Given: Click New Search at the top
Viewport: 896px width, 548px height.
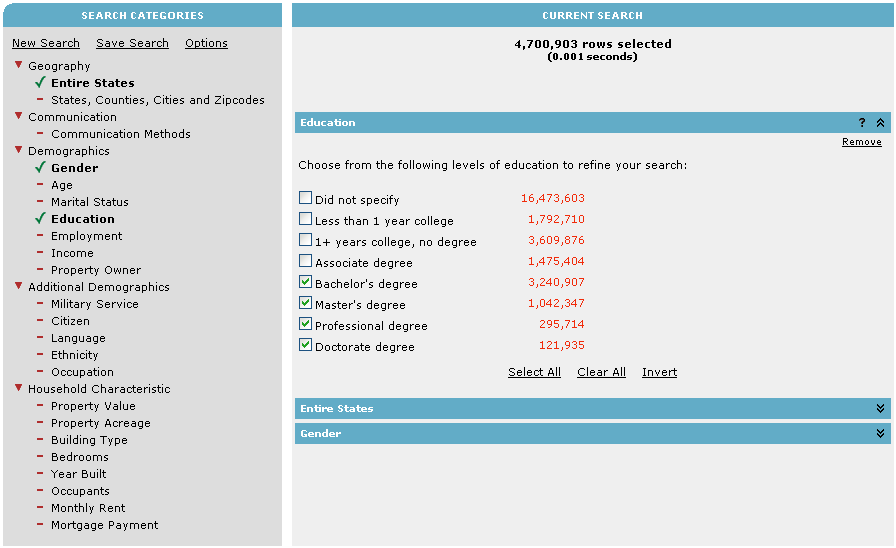Looking at the screenshot, I should (45, 43).
